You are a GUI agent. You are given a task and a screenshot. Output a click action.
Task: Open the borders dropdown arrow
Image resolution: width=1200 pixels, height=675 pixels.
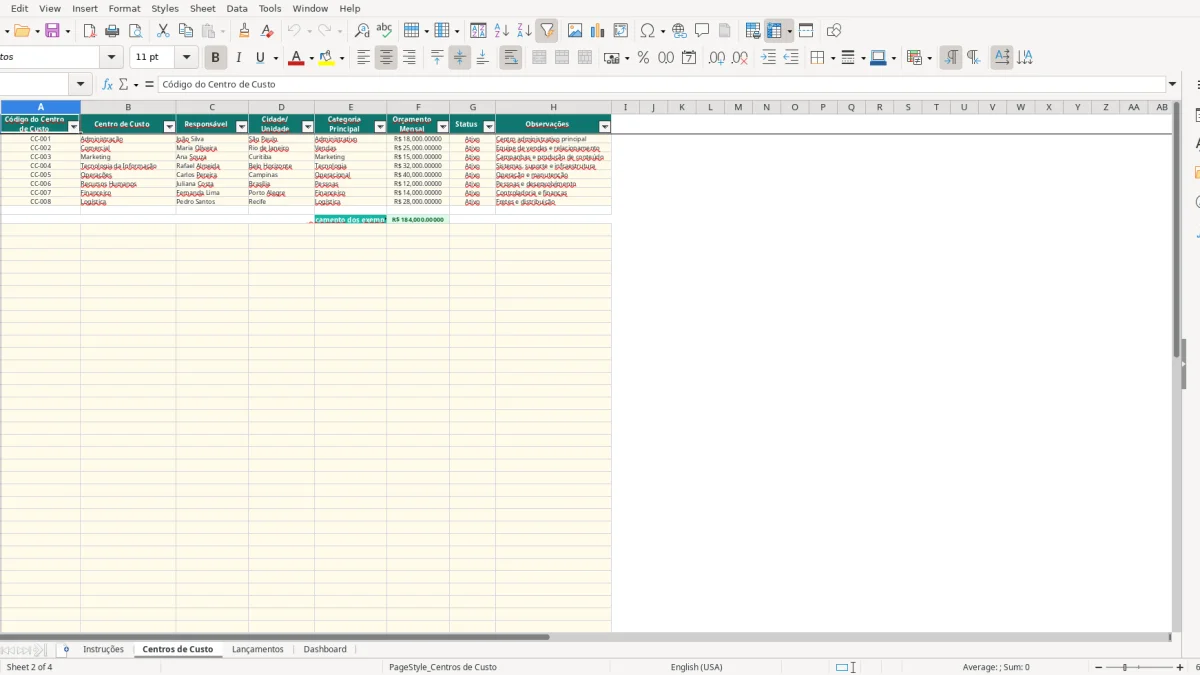point(831,58)
